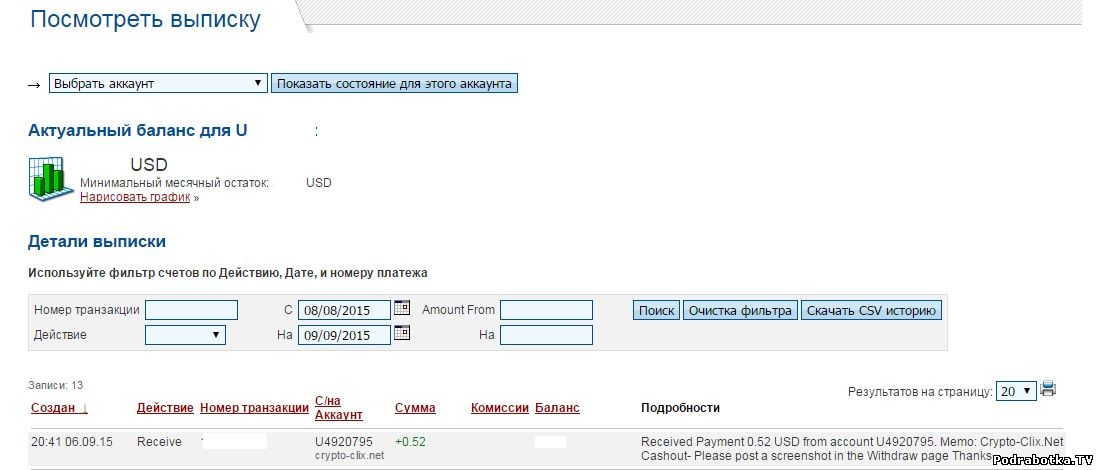Expand the 'Действие' filter dropdown
Viewport: 1098px width, 470px height.
coord(185,335)
